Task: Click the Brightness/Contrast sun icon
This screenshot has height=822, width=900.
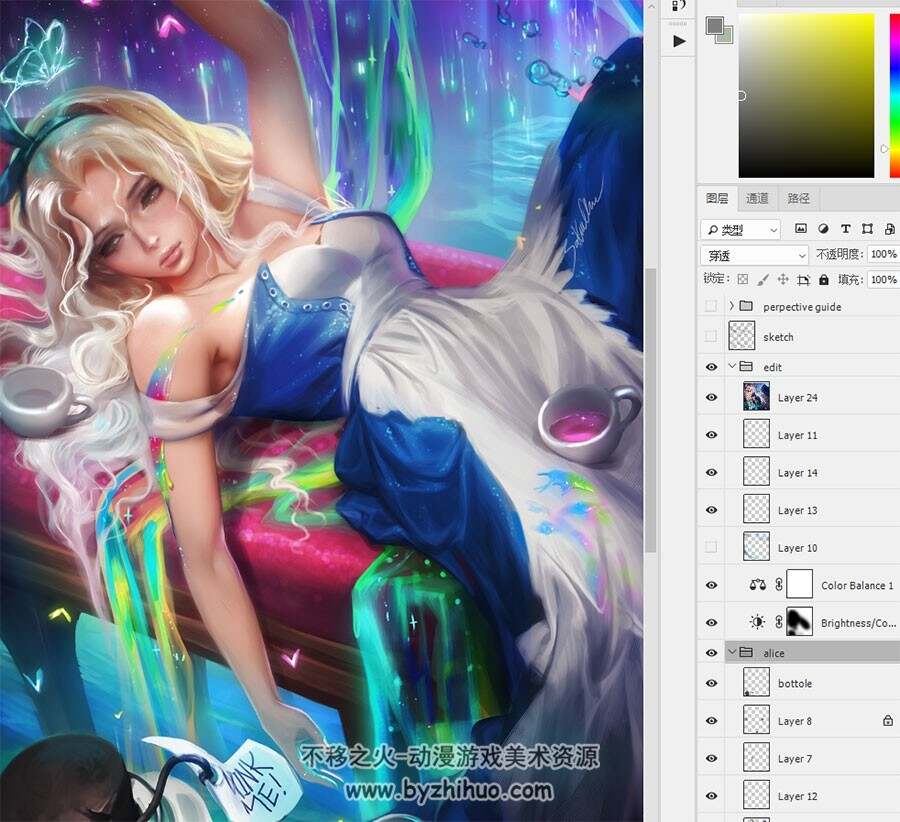Action: [758, 622]
